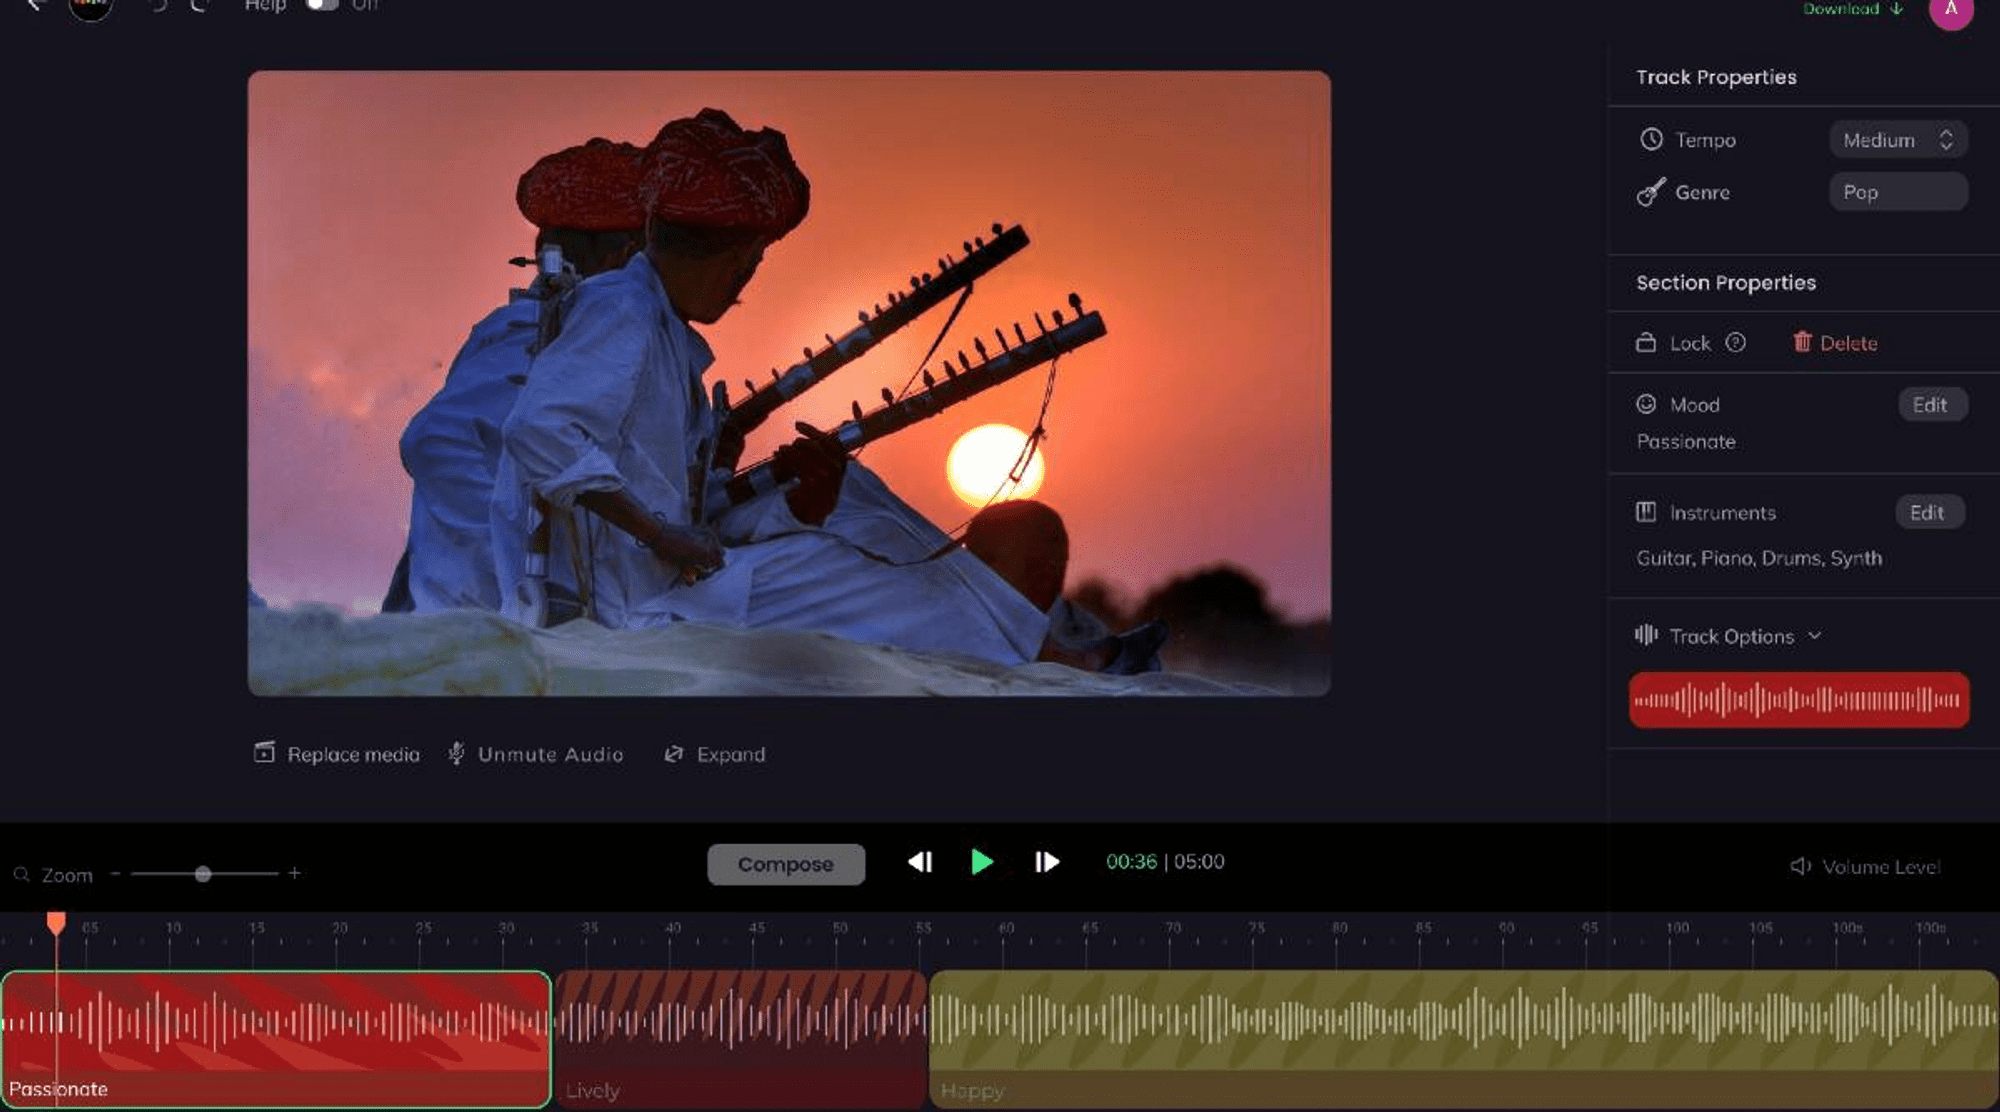This screenshot has height=1112, width=2000.
Task: Open the Genre Pop dropdown
Action: click(x=1897, y=191)
